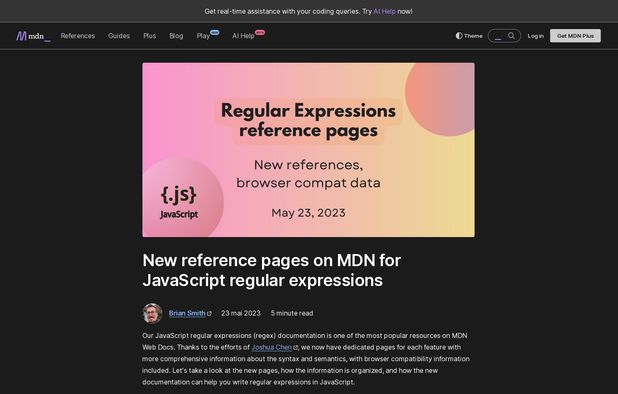Open the Play nav item
This screenshot has height=394, width=618.
click(x=203, y=36)
